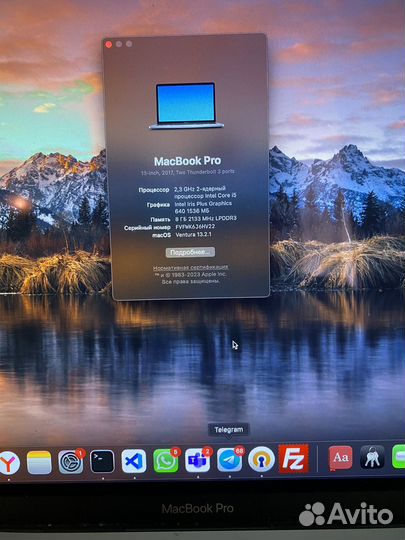Viewport: 405px width, 540px height.
Task: Close the About This Mac window
Action: click(x=108, y=44)
